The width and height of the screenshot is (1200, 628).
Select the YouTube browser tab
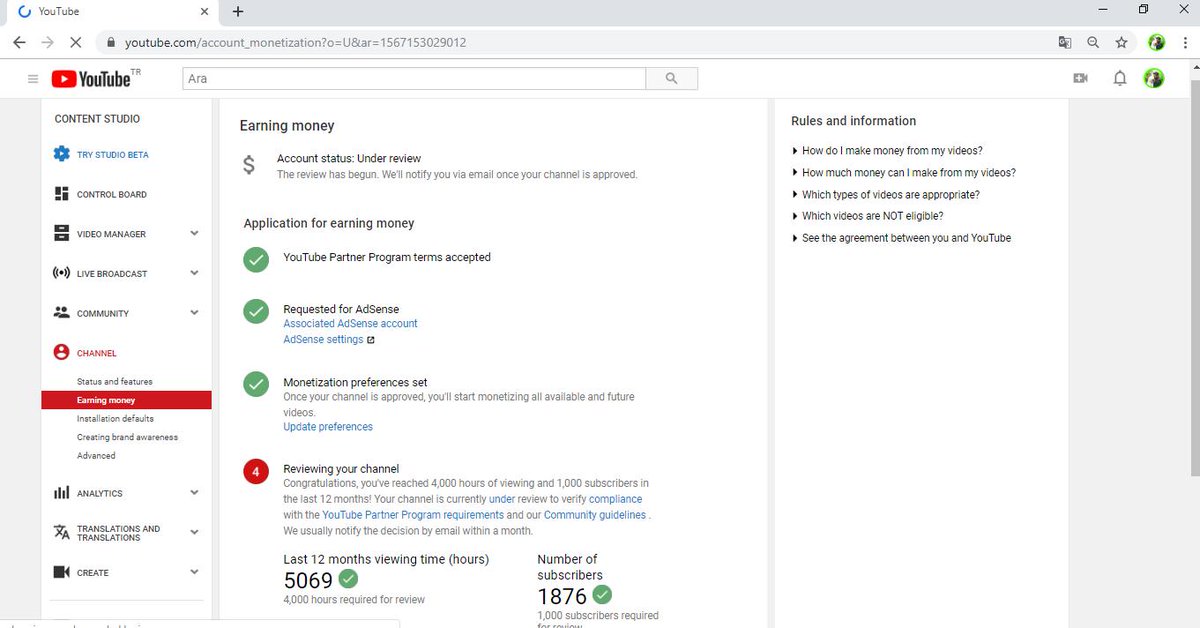click(x=110, y=12)
